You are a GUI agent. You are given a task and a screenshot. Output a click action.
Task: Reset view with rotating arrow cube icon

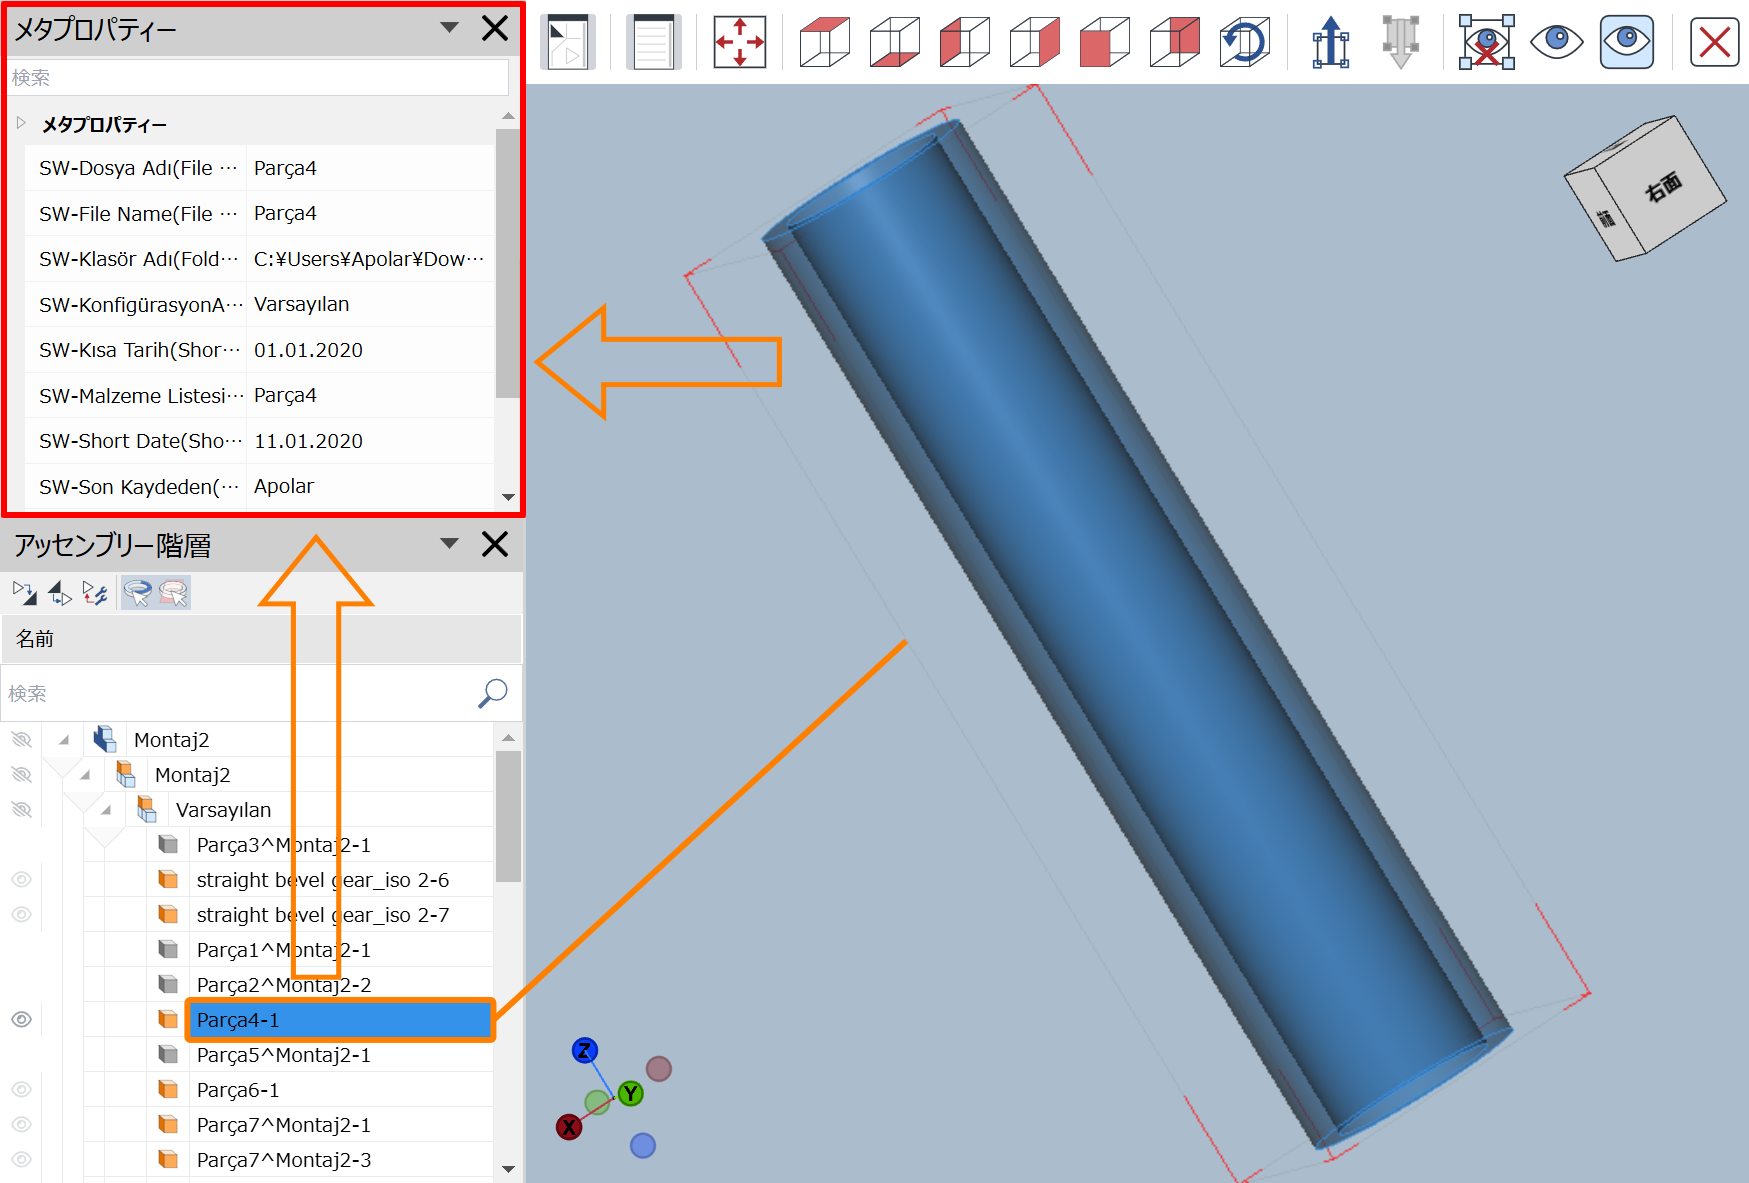pyautogui.click(x=1245, y=42)
